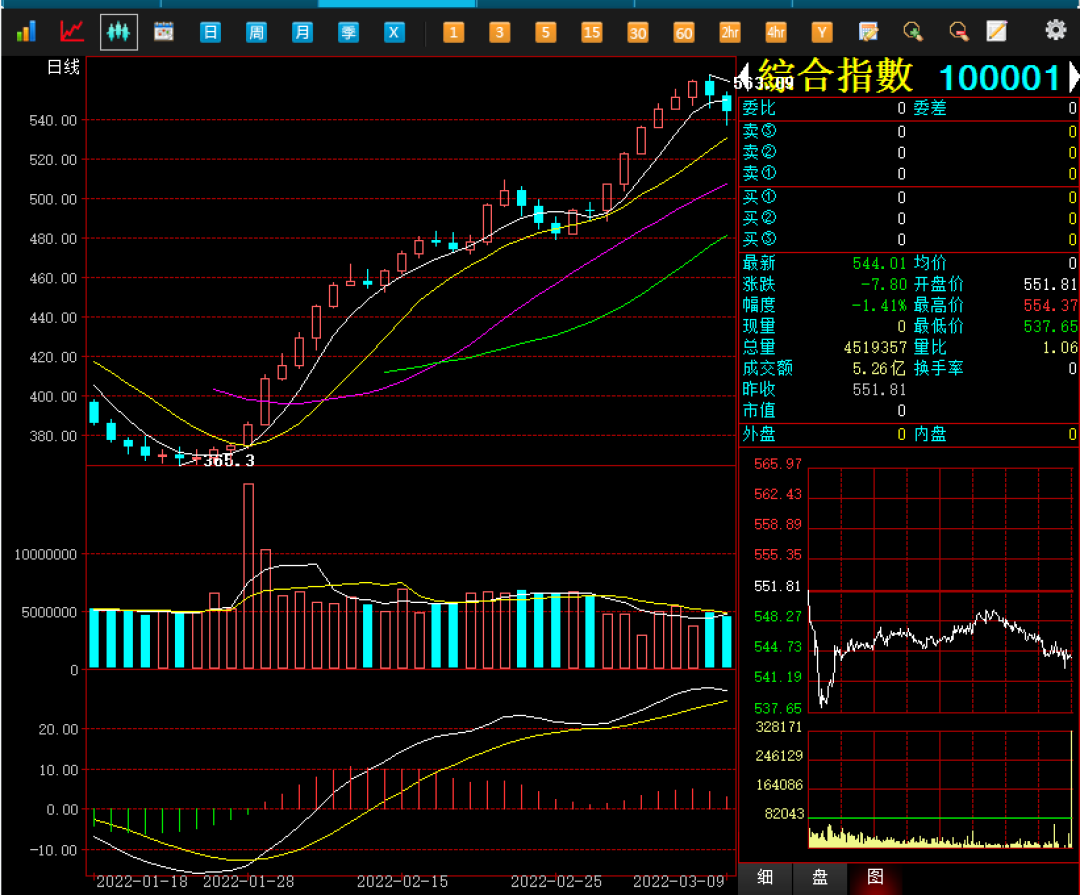Viewport: 1080px width, 895px height.
Task: Click the 2022-02-25 date label
Action: click(x=556, y=881)
